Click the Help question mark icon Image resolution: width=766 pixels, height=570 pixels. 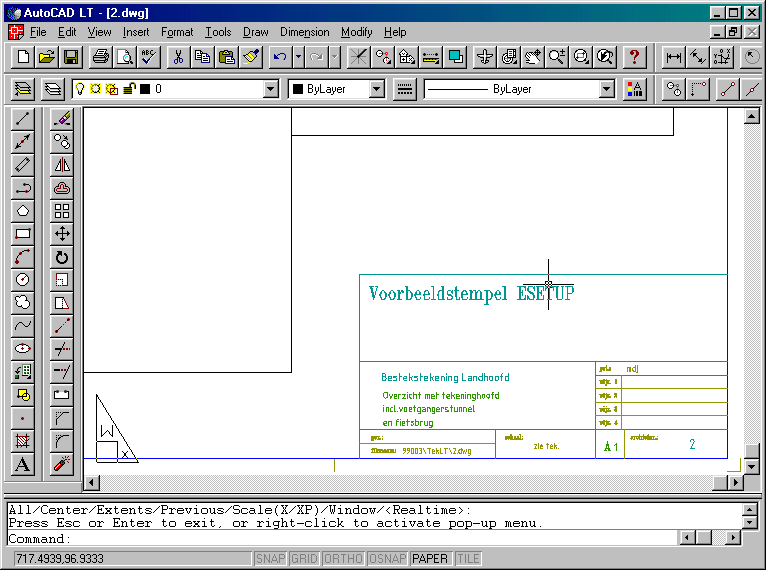[634, 57]
